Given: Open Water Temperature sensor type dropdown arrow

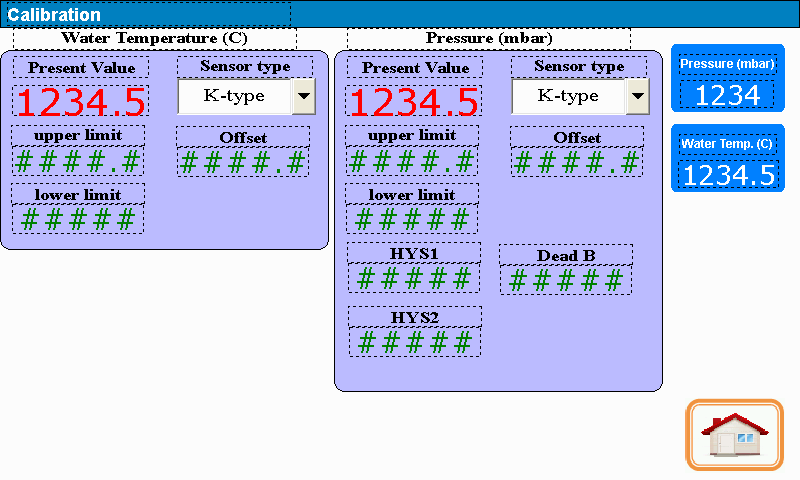Looking at the screenshot, I should tap(303, 97).
